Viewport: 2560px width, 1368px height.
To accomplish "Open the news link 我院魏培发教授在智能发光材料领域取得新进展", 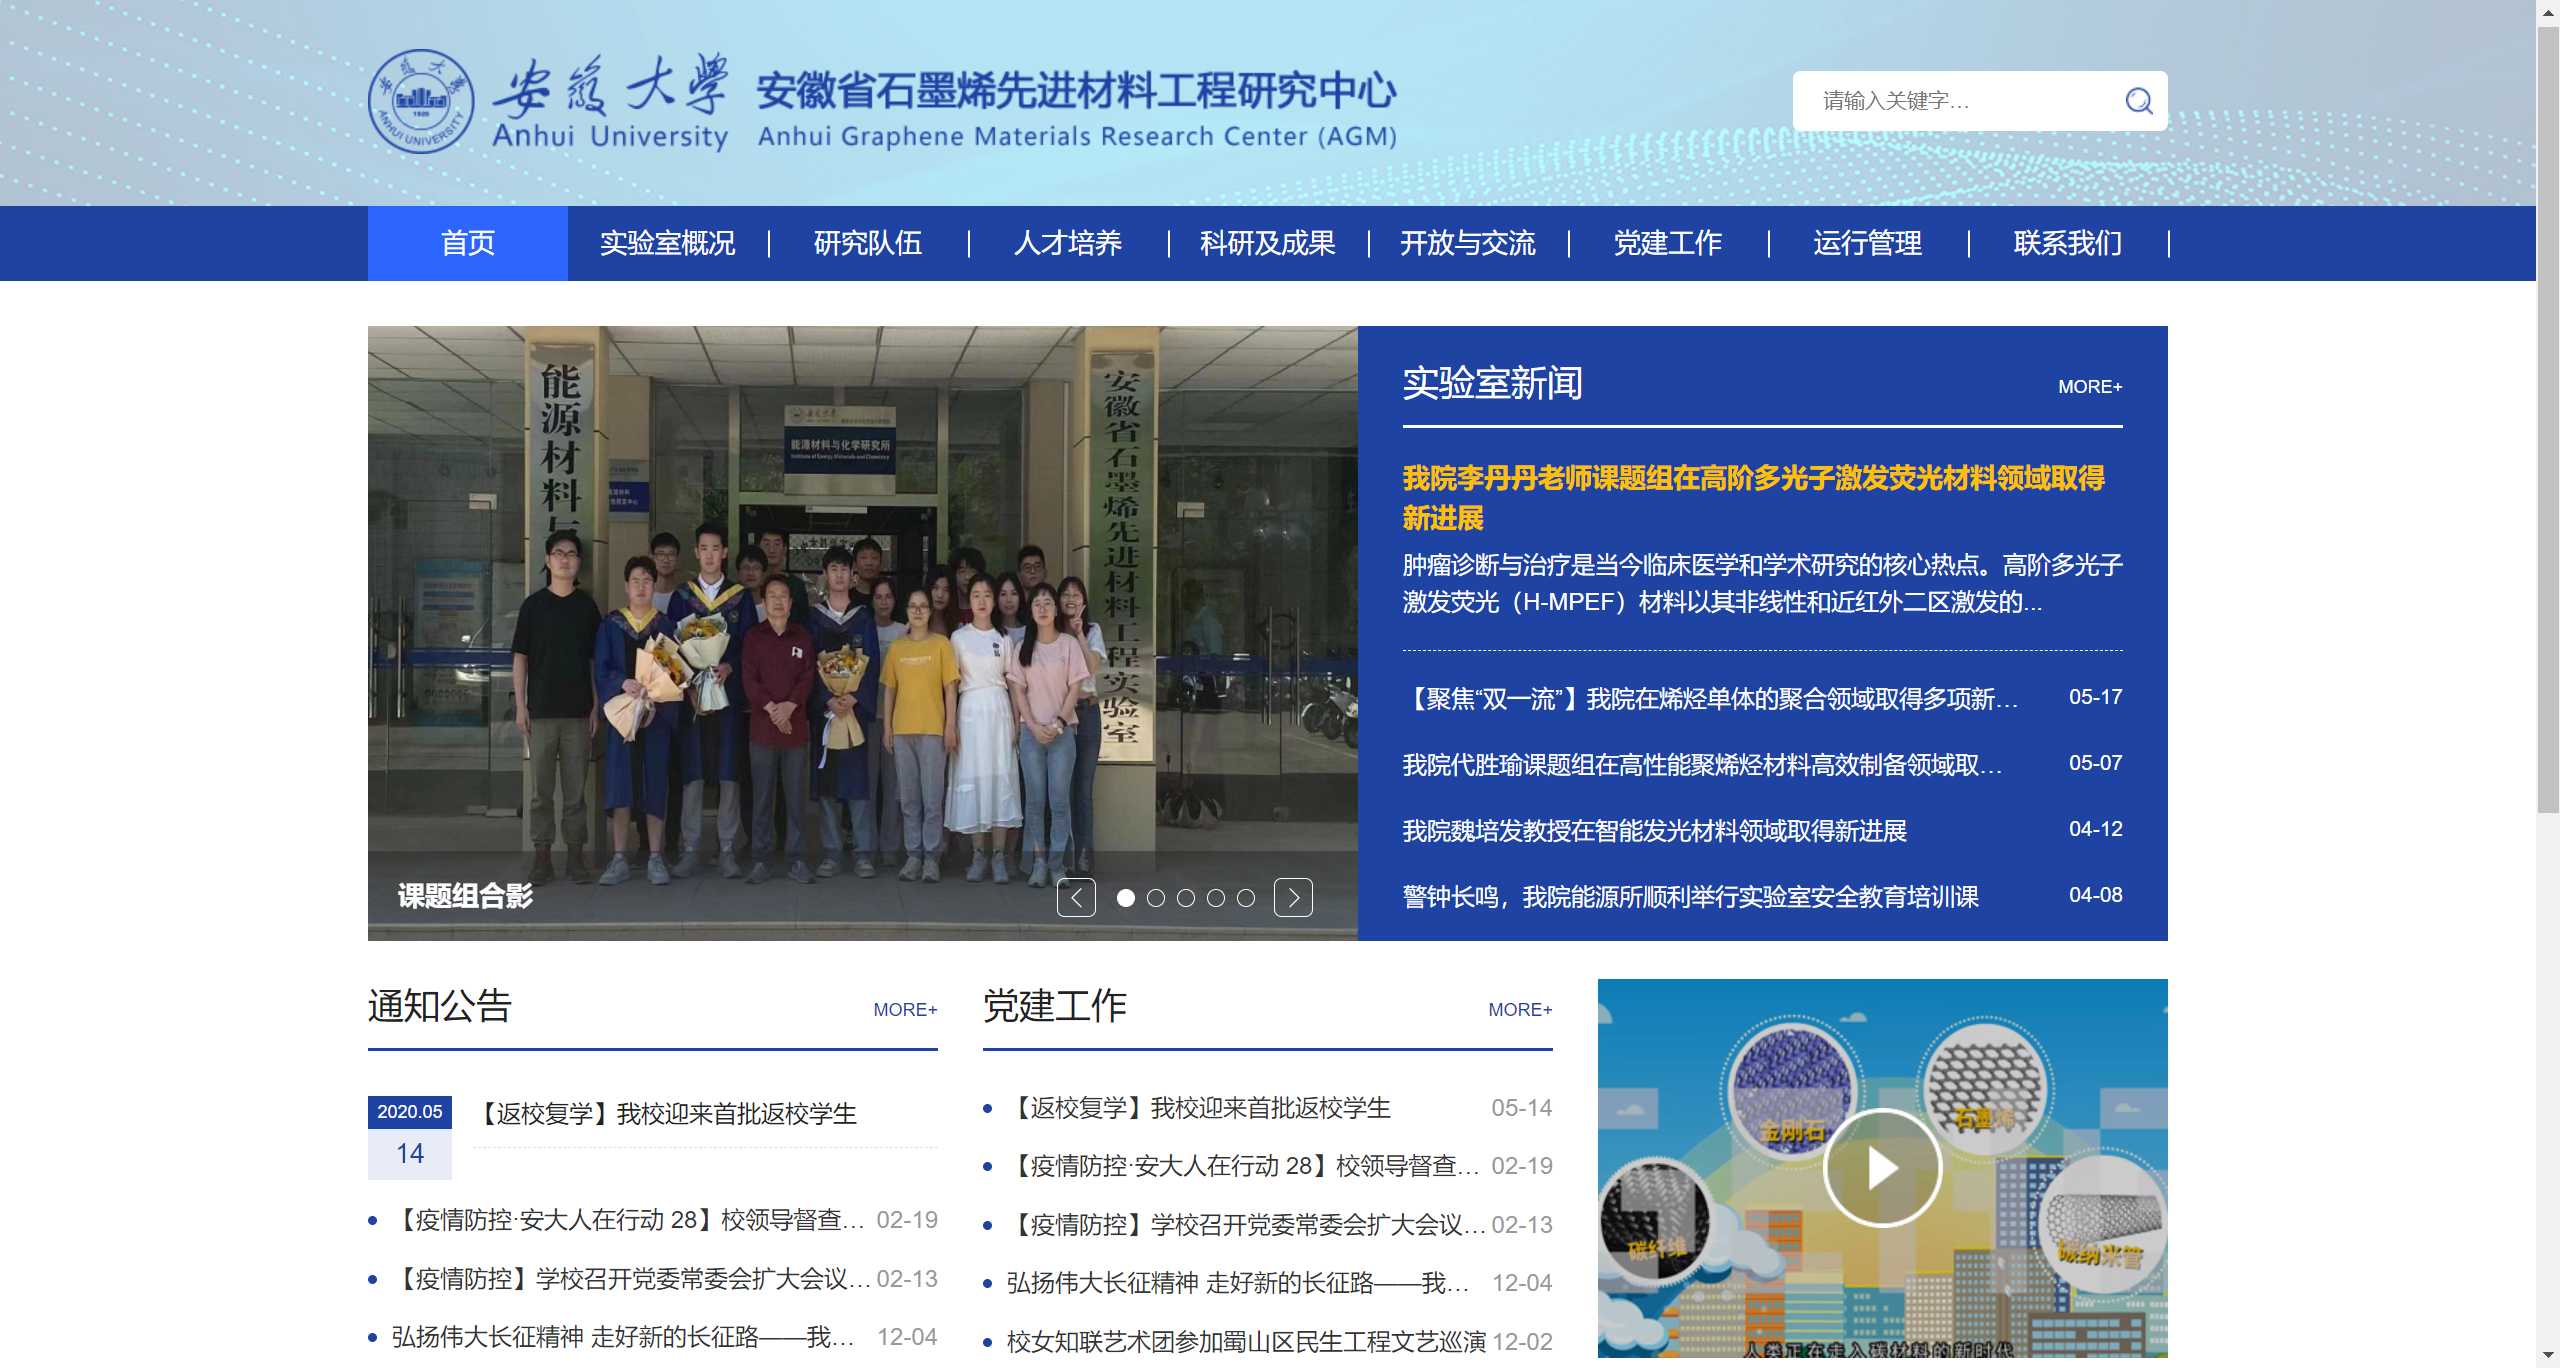I will click(1654, 831).
